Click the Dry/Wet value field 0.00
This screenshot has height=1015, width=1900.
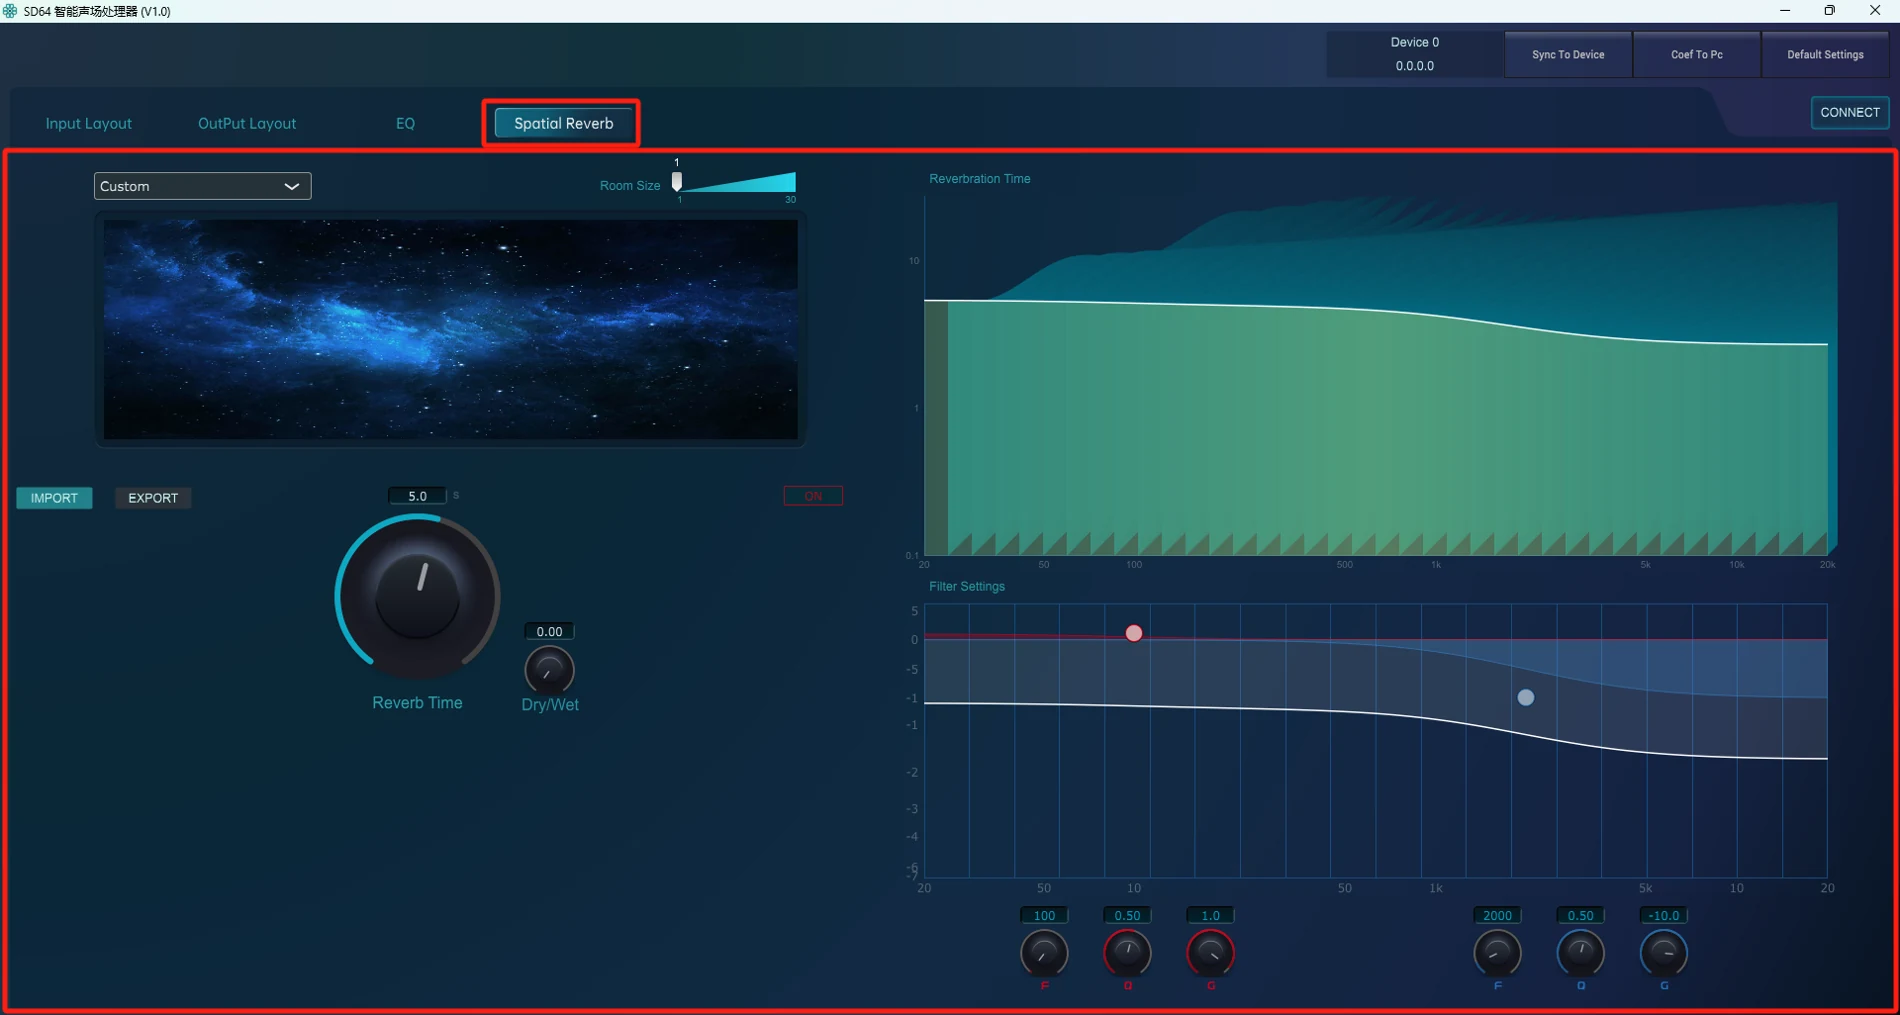549,631
